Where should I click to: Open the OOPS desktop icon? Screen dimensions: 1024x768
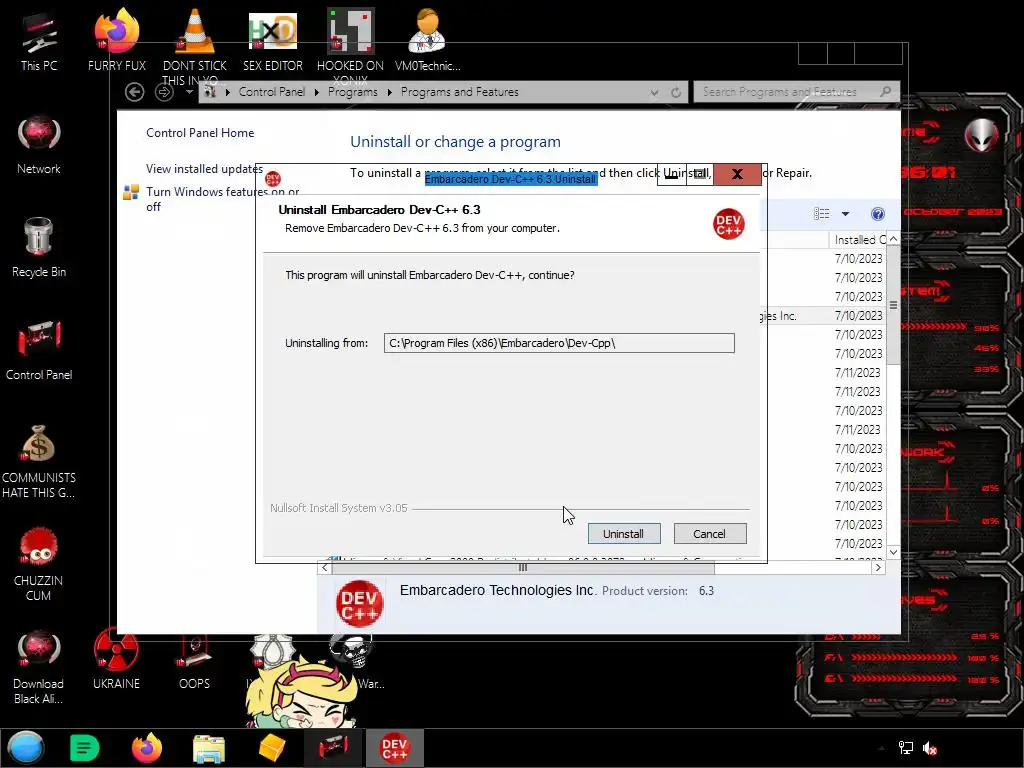tap(194, 660)
